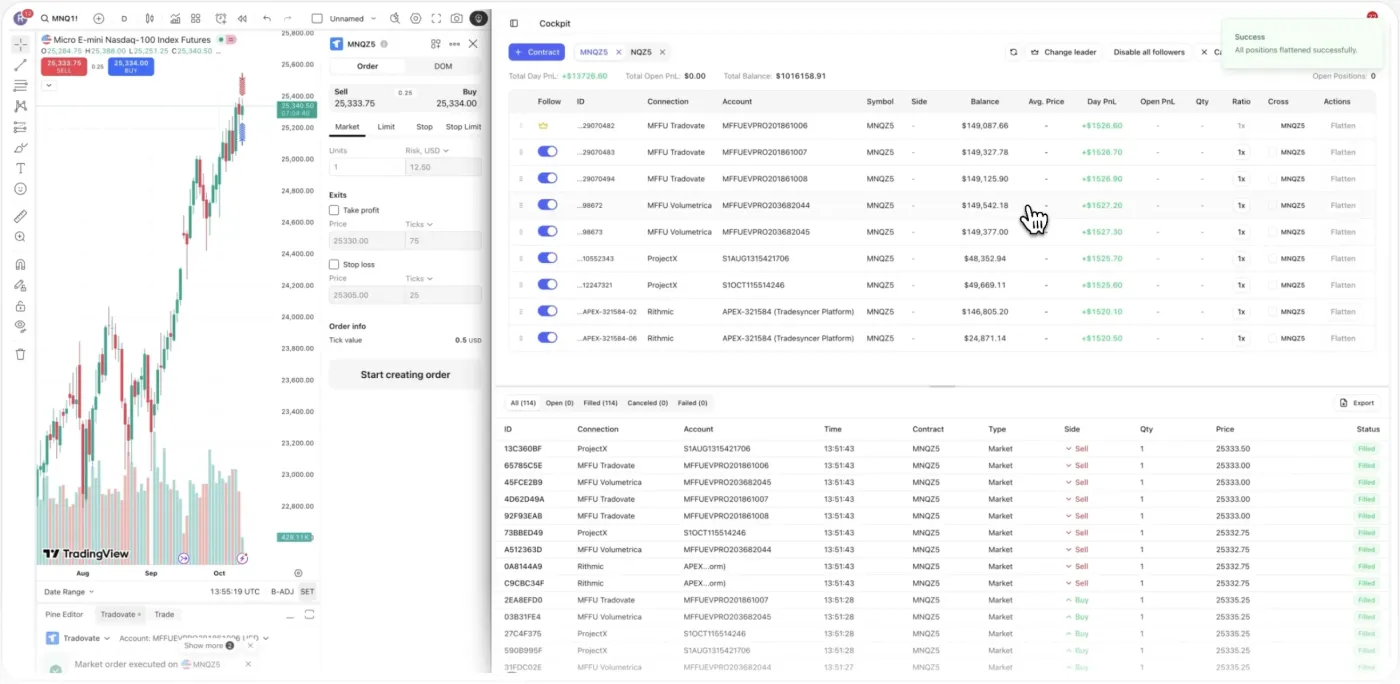The image size is (1400, 684).
Task: Open the MNQ1! symbol search
Action: 58,18
